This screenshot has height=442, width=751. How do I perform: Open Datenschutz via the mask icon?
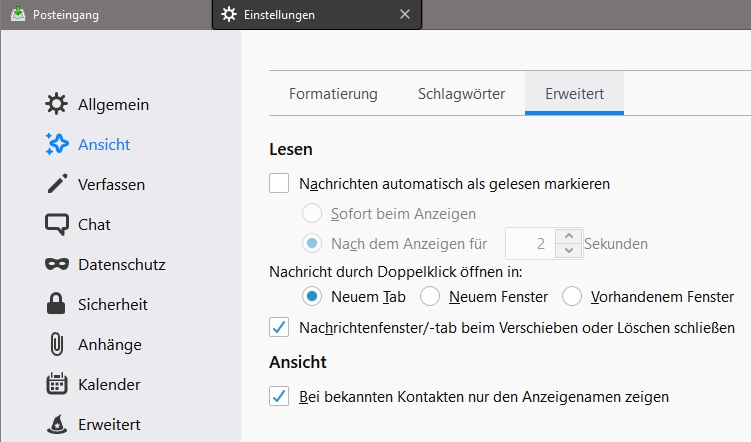57,264
